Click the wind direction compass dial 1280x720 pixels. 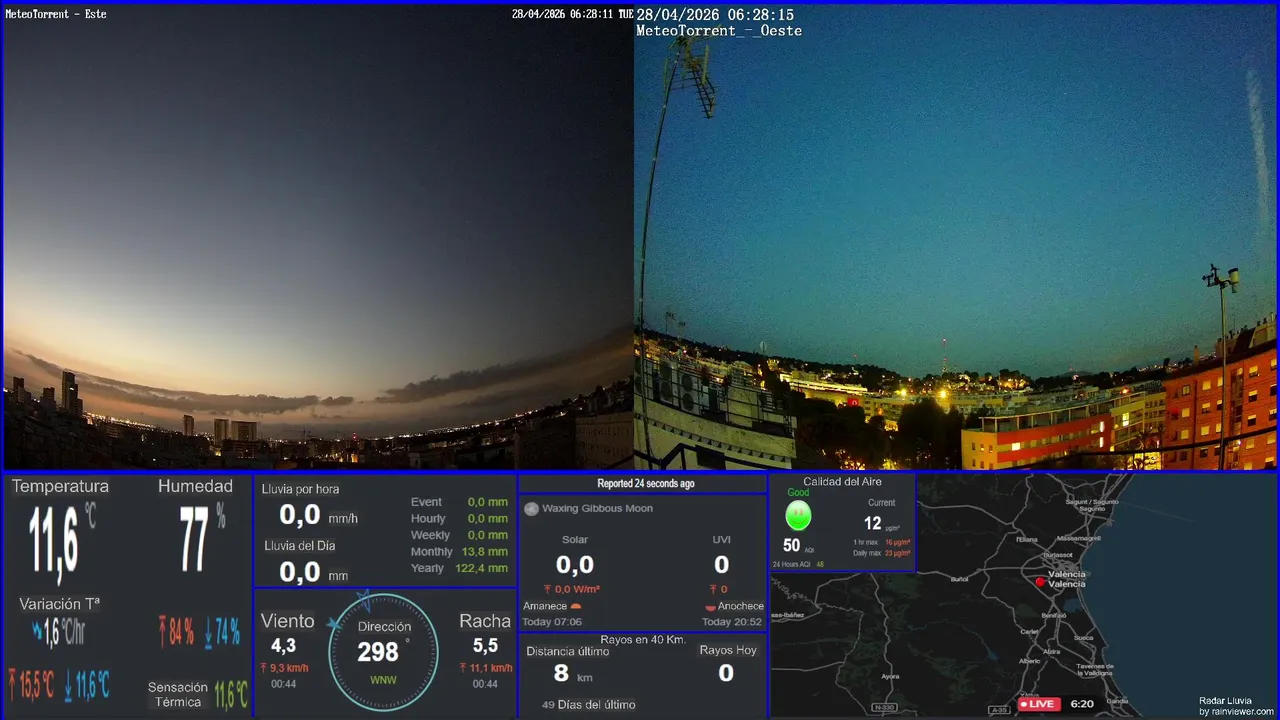point(383,652)
